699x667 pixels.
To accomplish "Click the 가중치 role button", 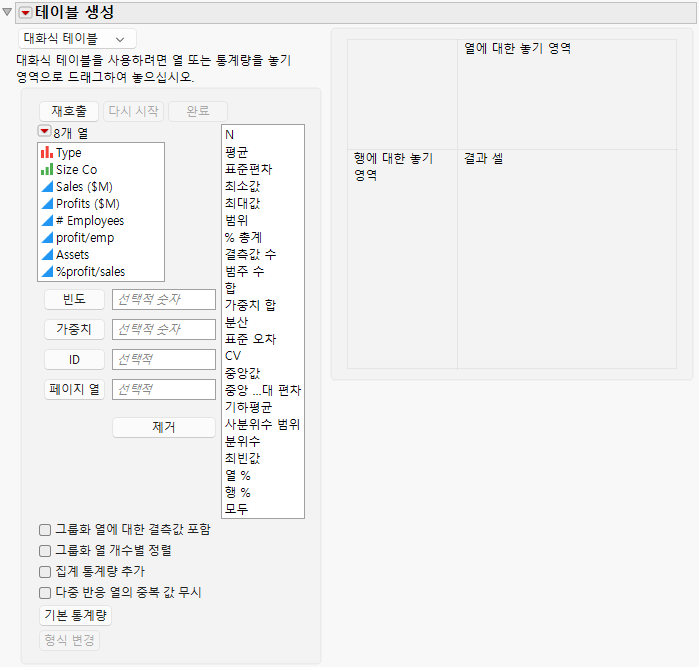I will coord(74,329).
